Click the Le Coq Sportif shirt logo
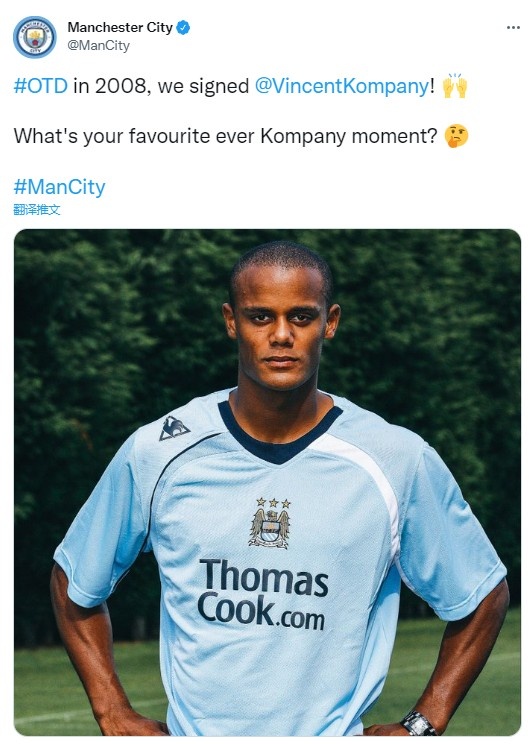 pos(174,428)
